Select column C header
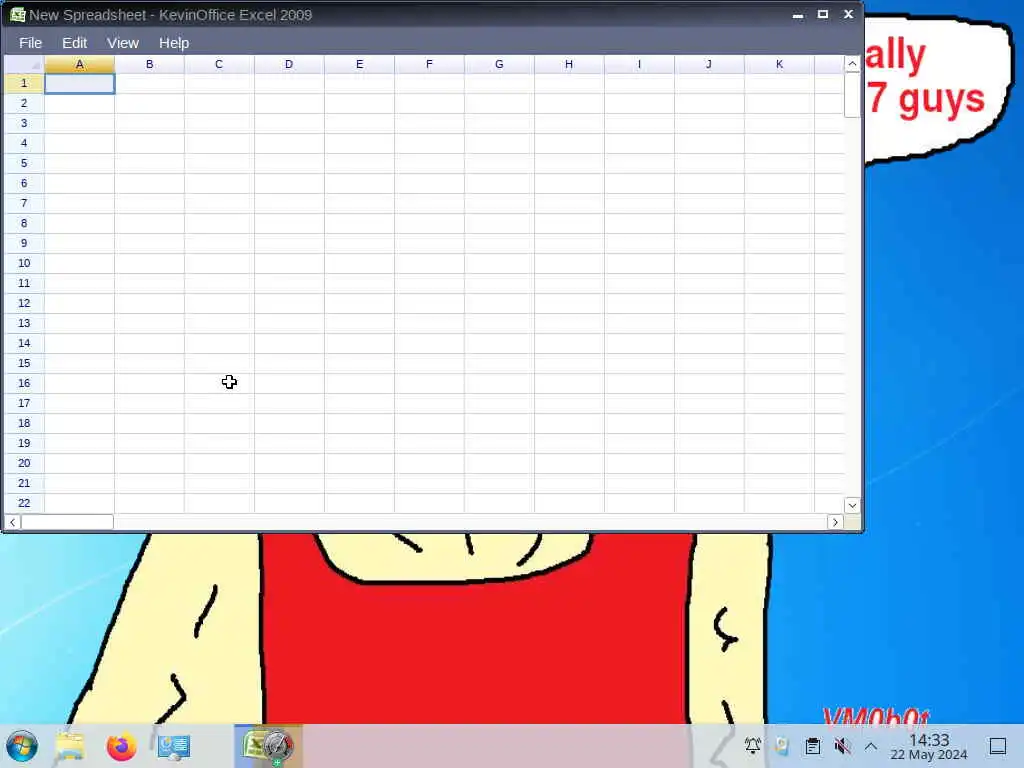 tap(219, 64)
